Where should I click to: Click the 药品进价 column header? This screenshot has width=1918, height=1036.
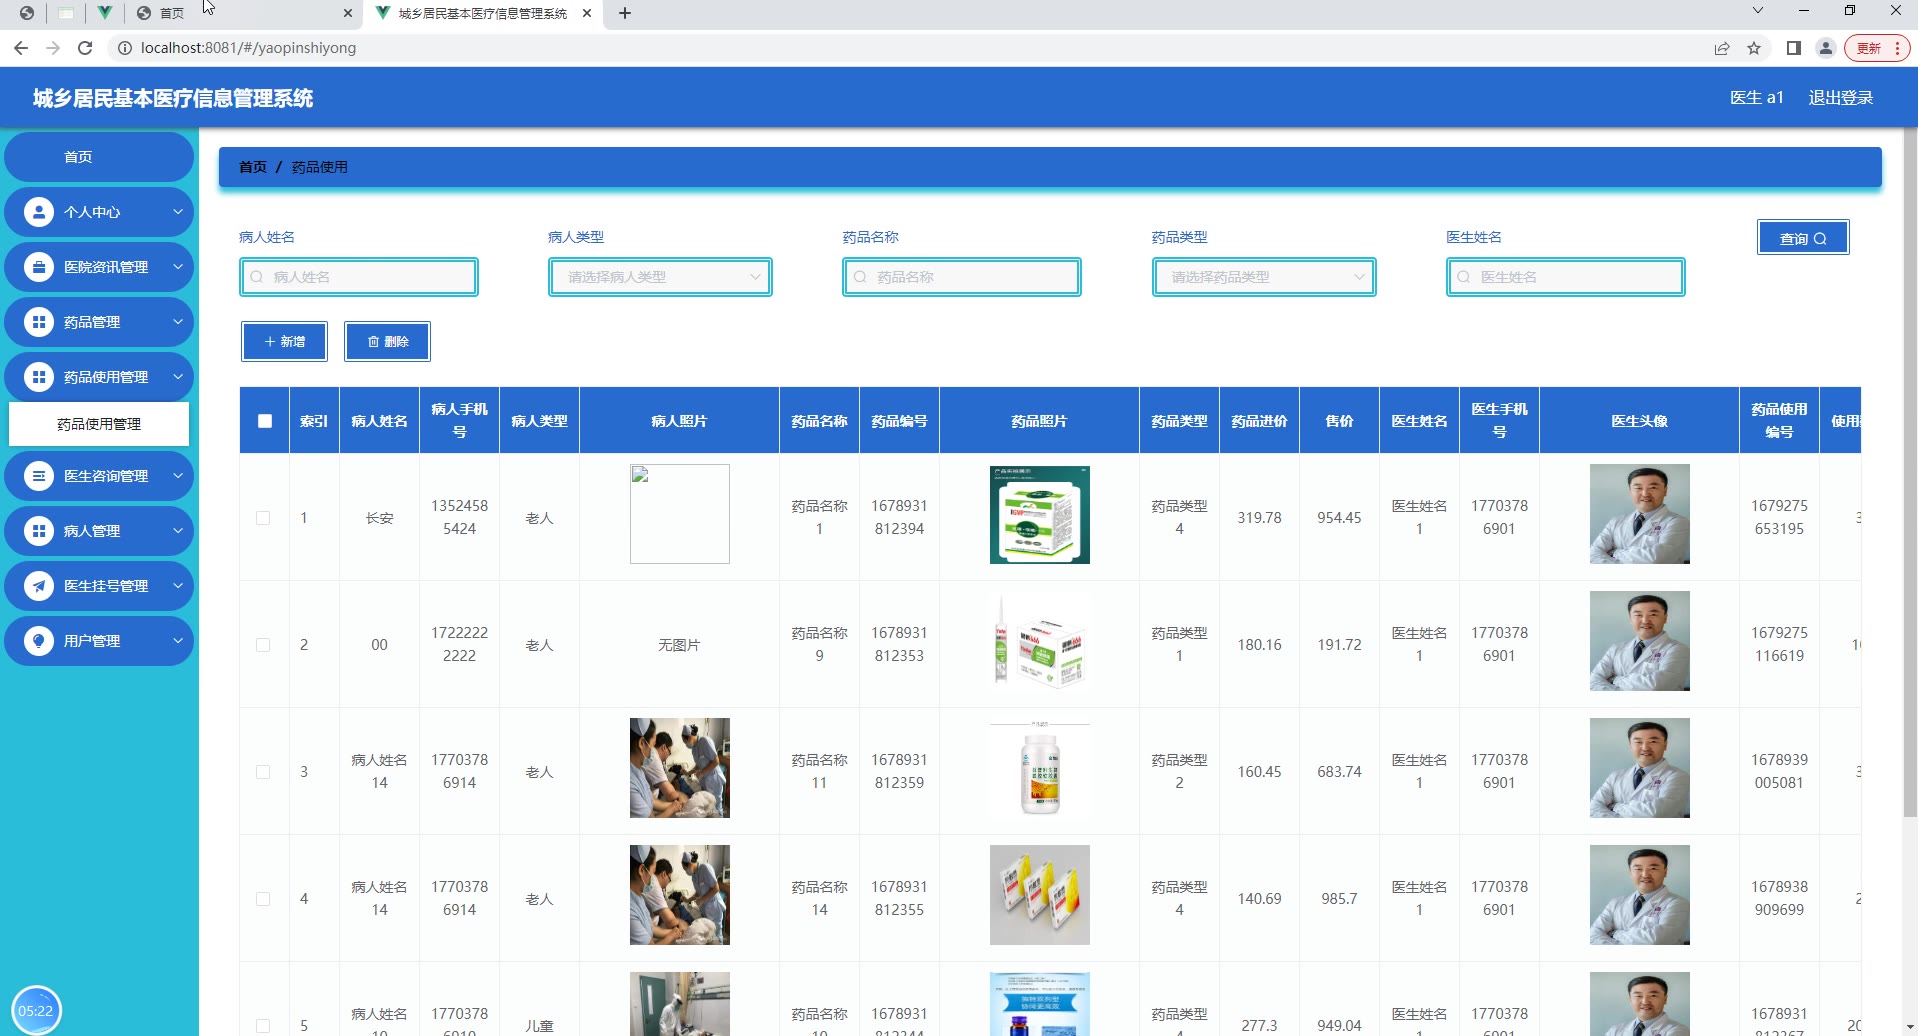point(1260,421)
